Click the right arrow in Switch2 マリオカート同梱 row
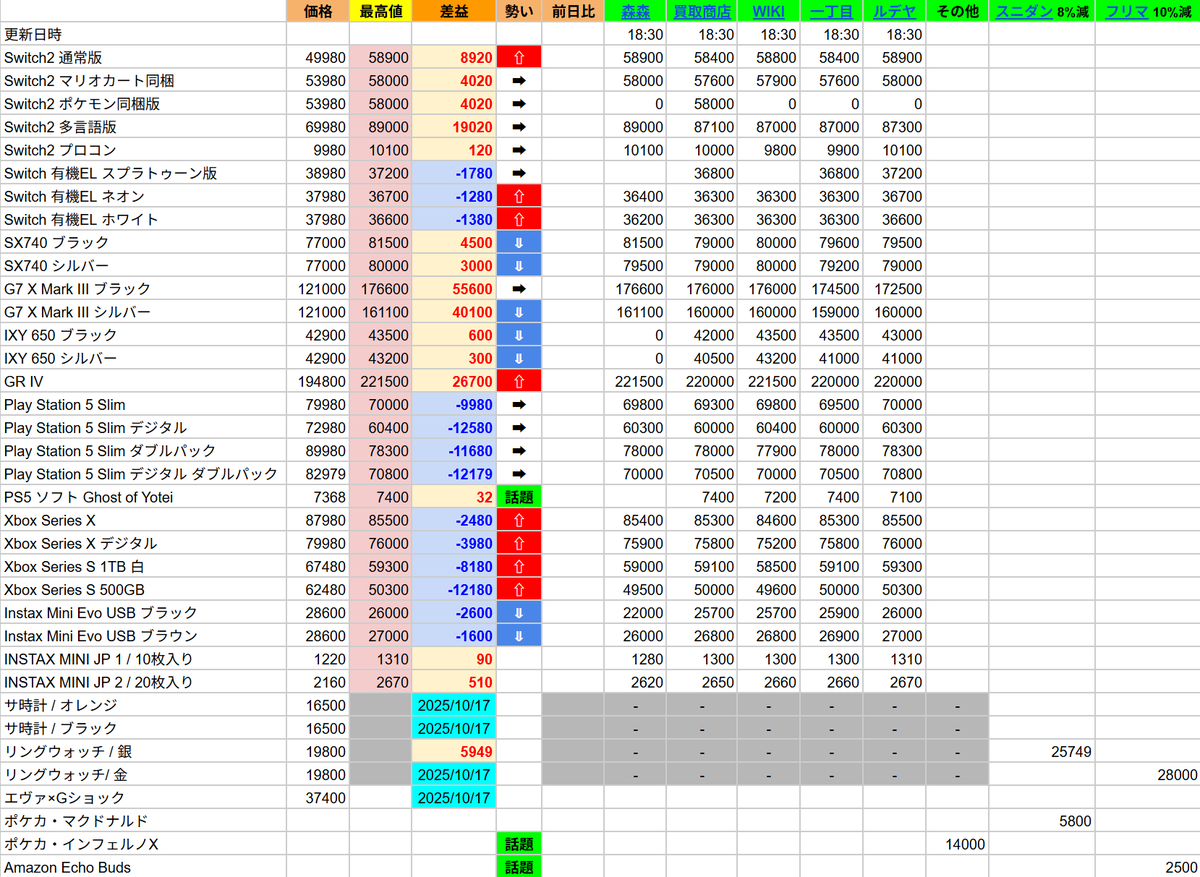Screen dimensions: 1200x877 tap(518, 80)
